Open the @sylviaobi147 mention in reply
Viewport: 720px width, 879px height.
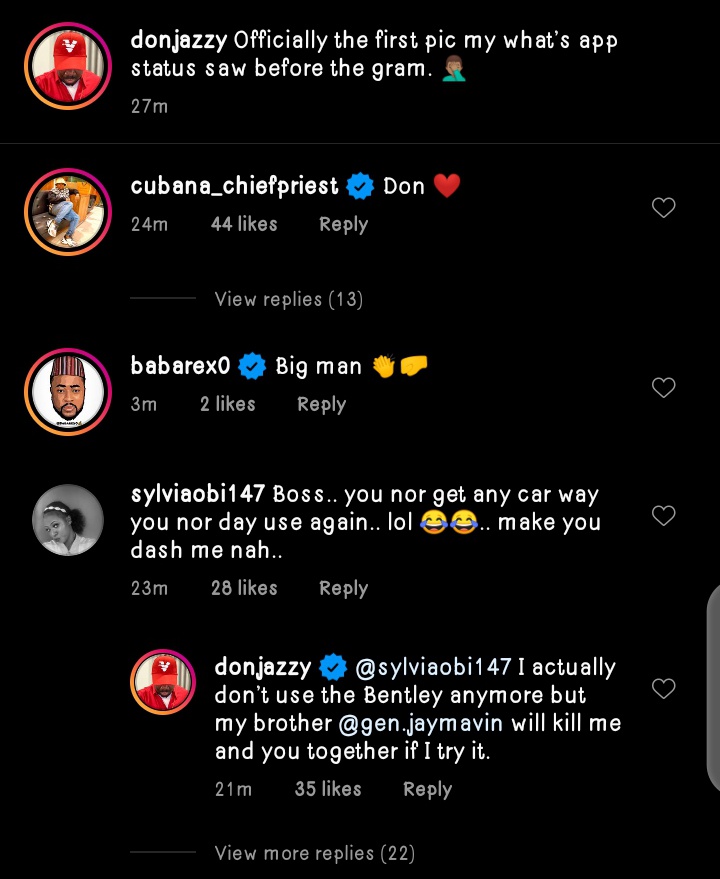pyautogui.click(x=433, y=667)
